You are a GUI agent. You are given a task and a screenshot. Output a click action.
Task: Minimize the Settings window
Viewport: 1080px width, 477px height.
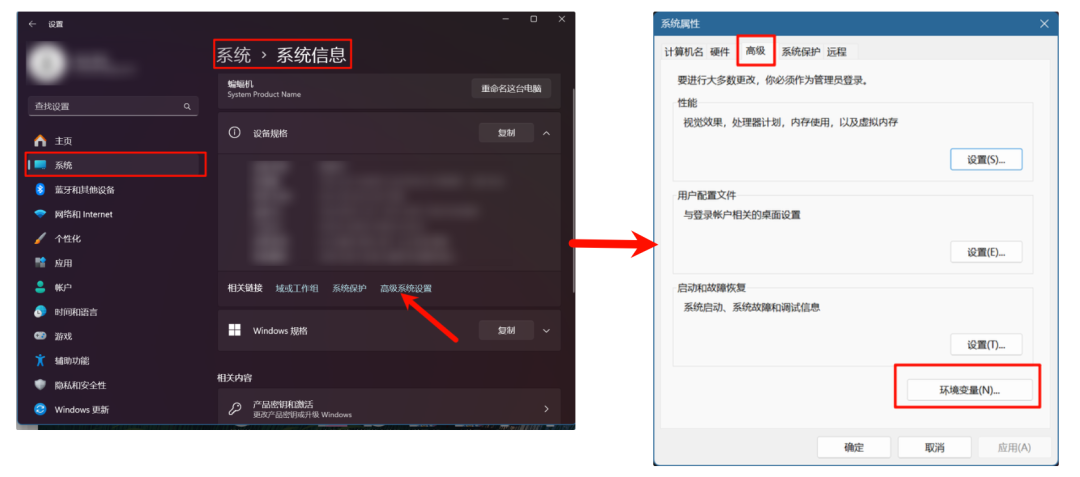pyautogui.click(x=506, y=19)
